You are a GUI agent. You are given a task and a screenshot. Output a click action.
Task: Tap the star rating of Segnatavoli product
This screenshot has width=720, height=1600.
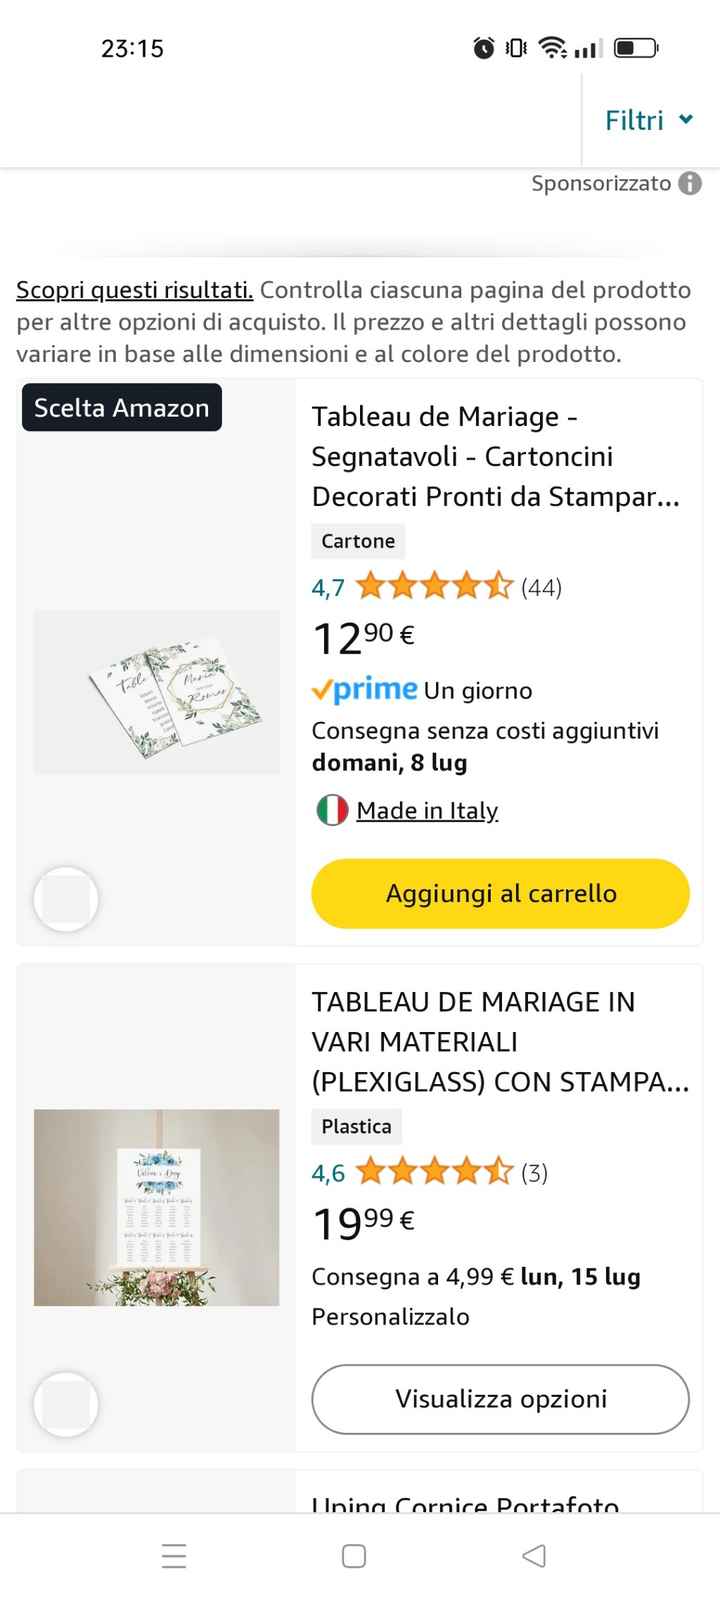(434, 587)
